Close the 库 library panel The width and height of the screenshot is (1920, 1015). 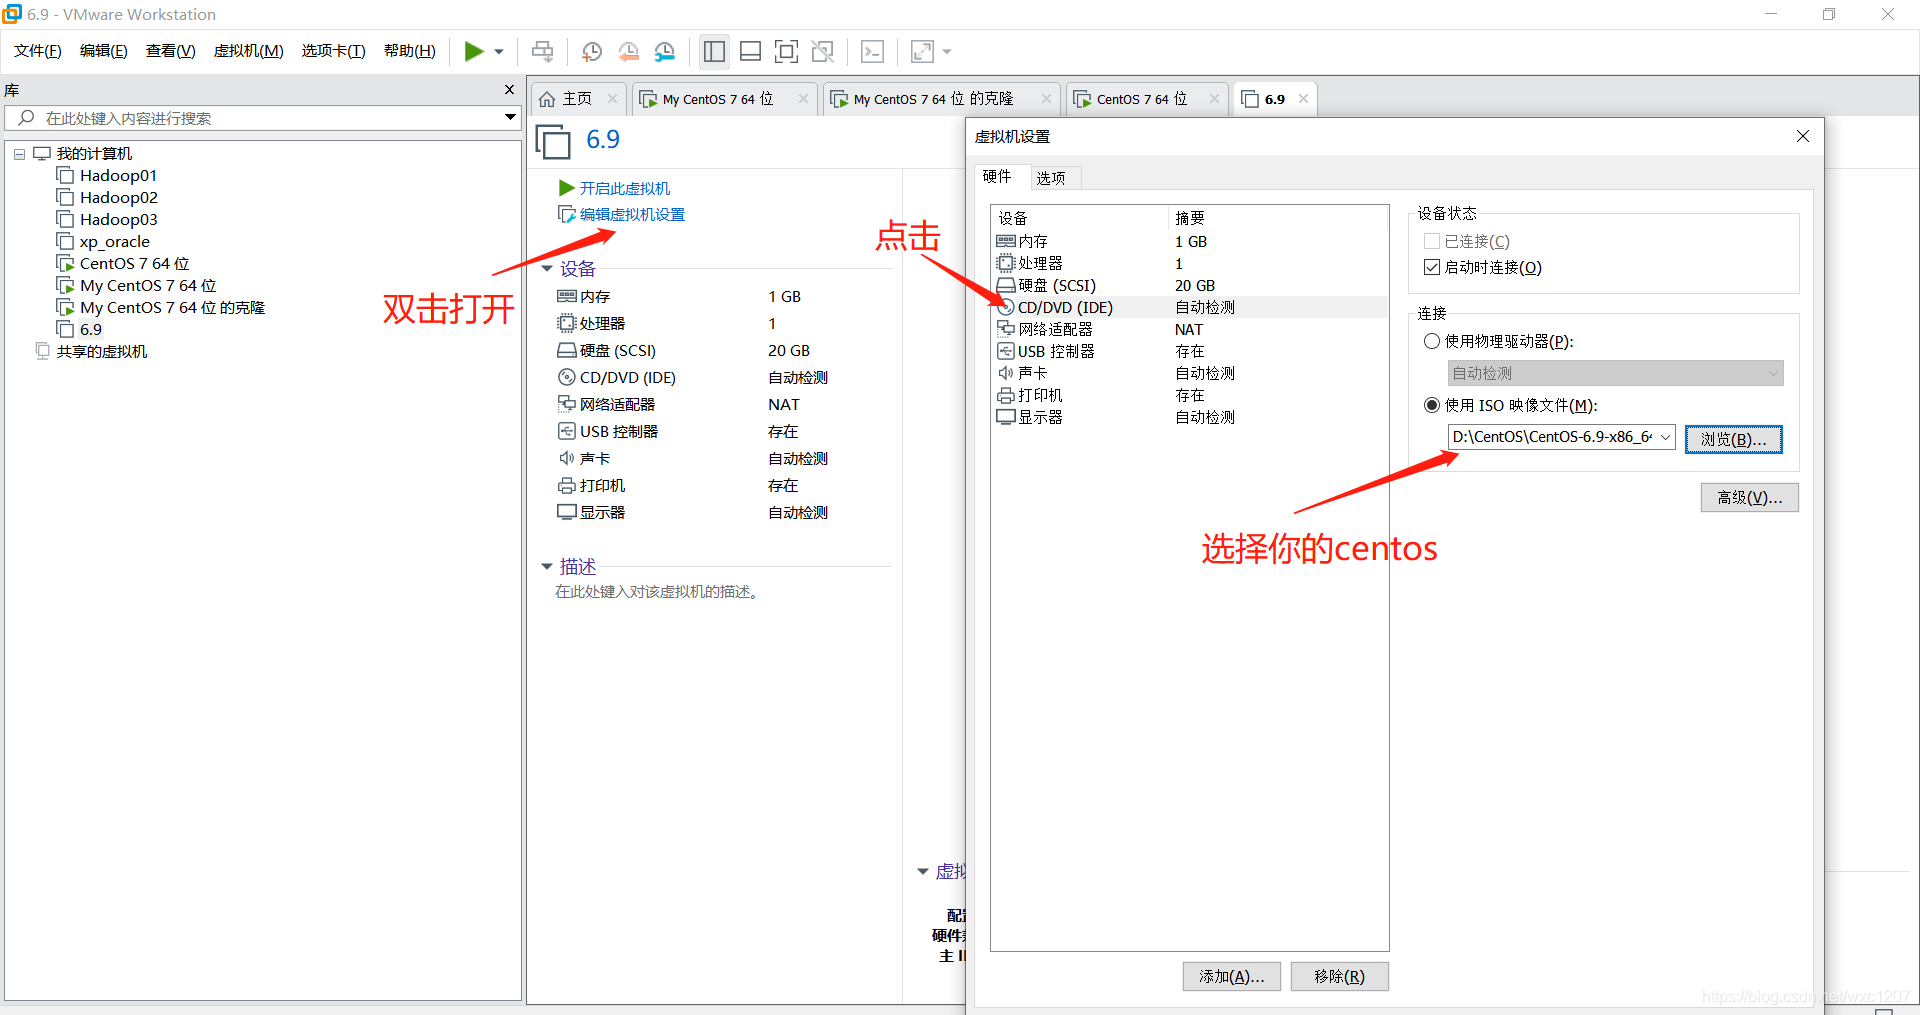coord(509,90)
